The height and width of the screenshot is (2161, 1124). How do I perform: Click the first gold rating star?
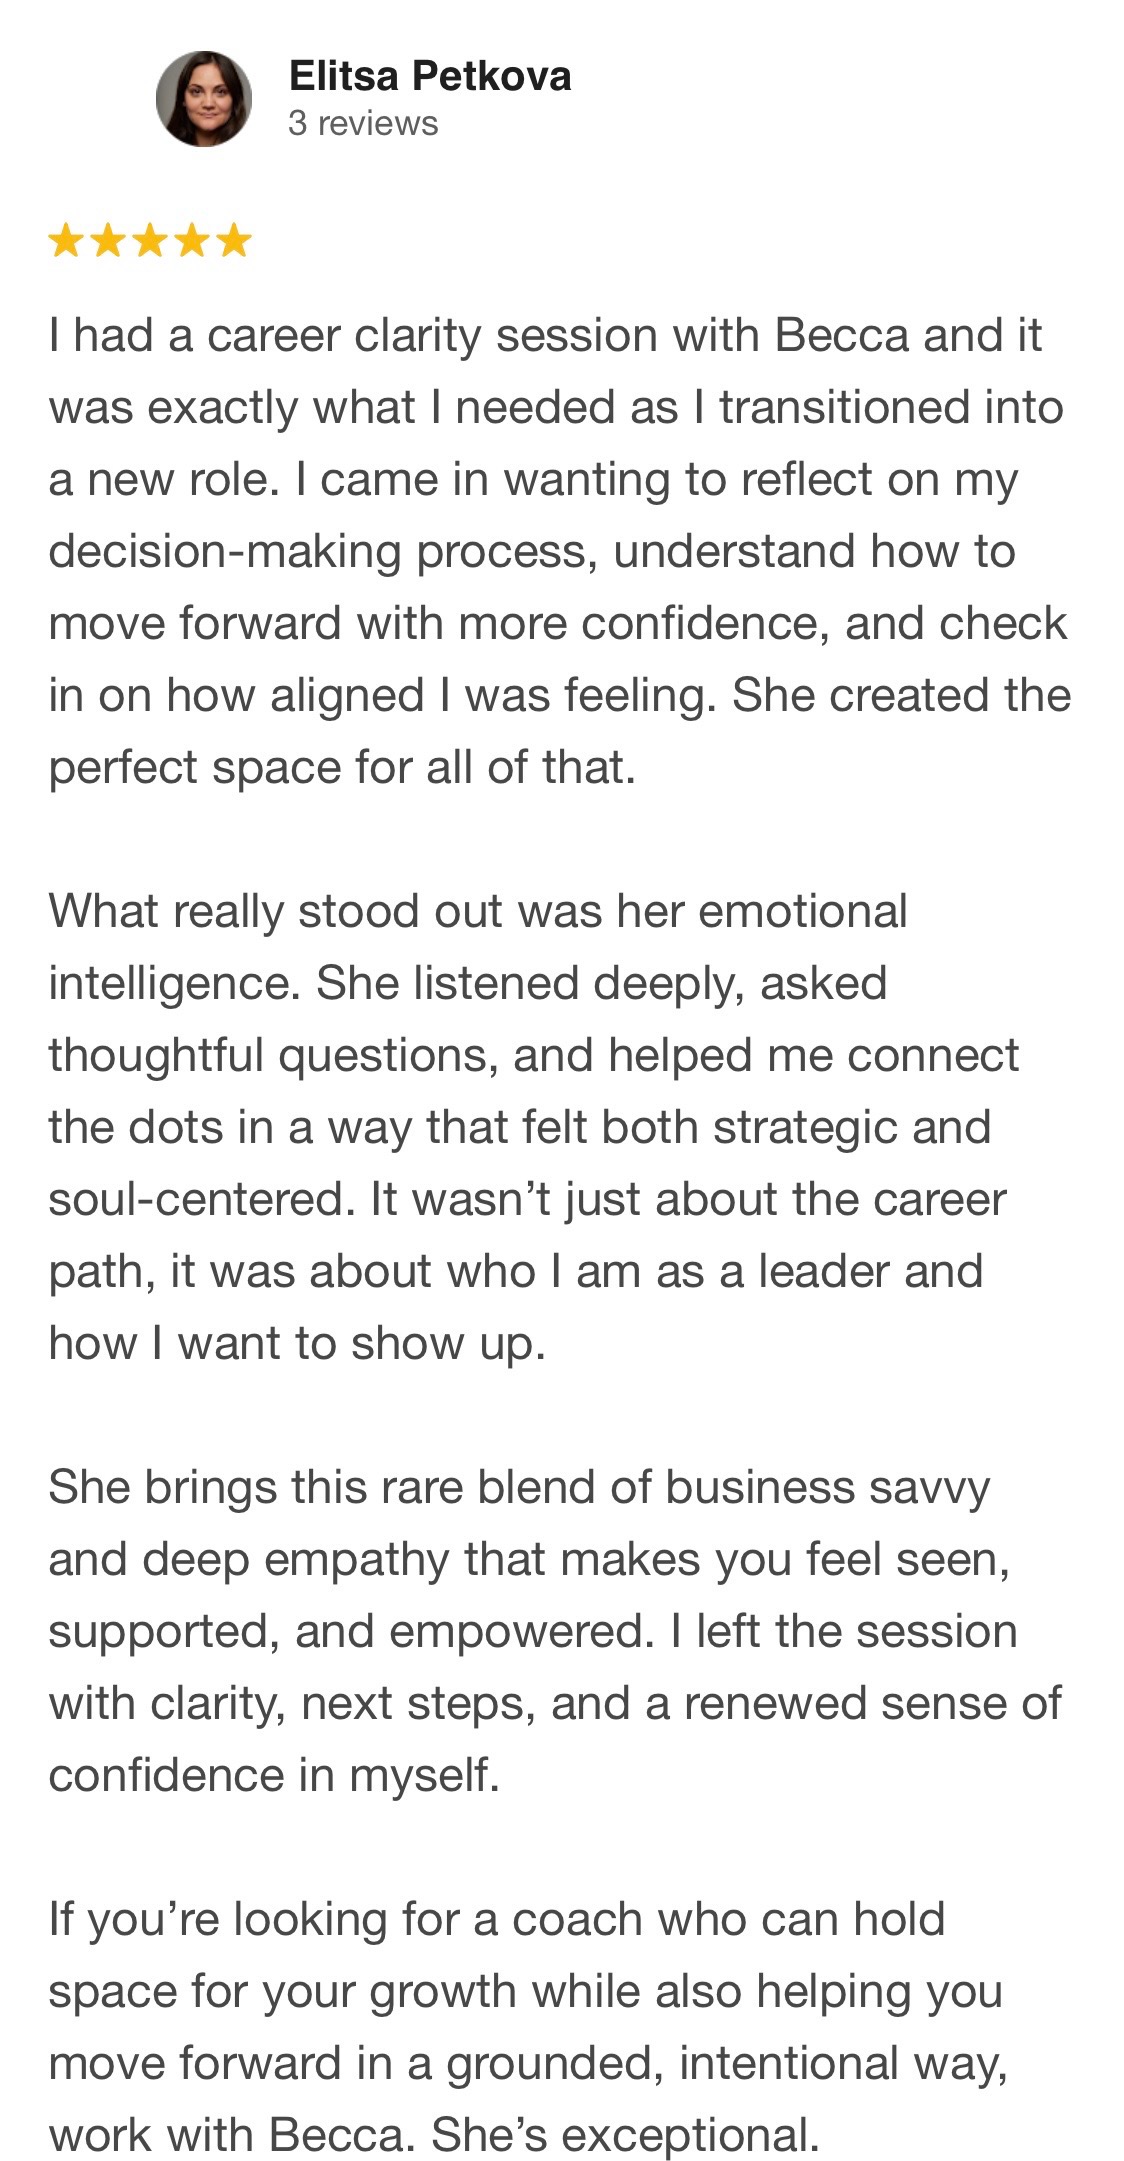(65, 241)
